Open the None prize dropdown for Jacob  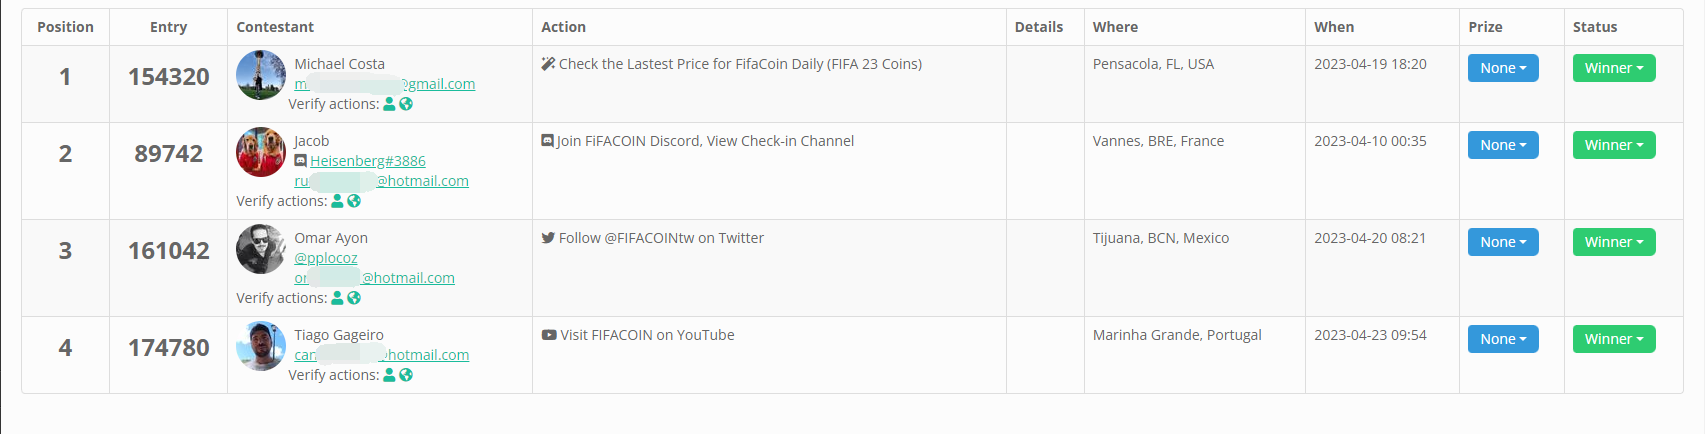coord(1502,145)
